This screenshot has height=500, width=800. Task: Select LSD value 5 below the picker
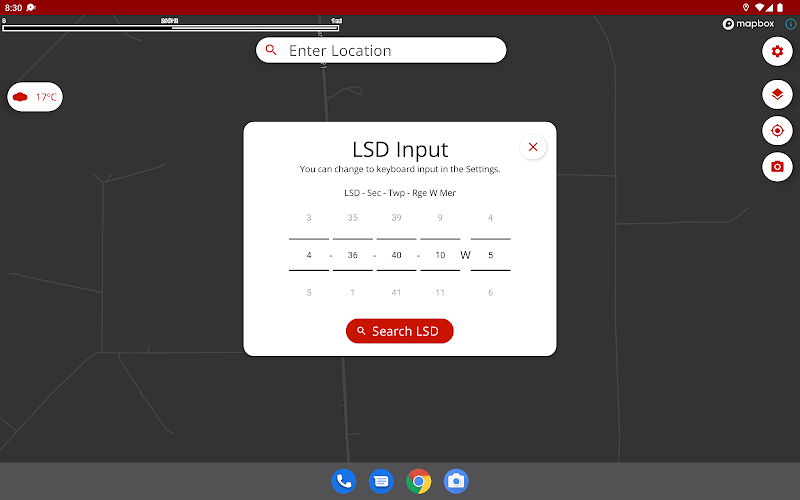(x=309, y=293)
